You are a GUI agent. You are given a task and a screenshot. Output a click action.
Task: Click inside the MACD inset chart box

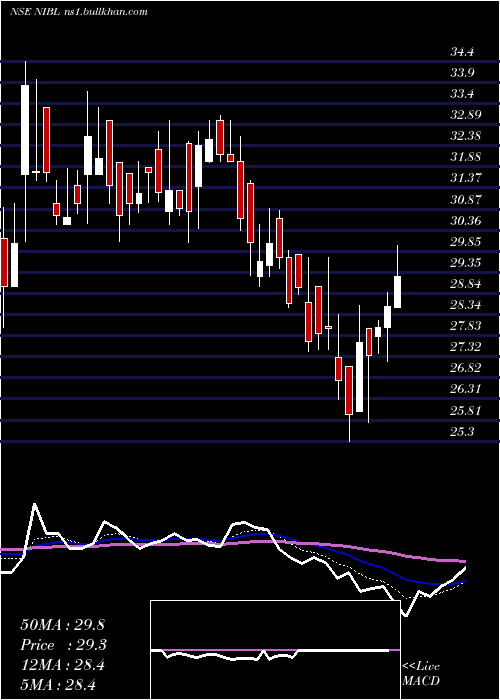pyautogui.click(x=275, y=650)
